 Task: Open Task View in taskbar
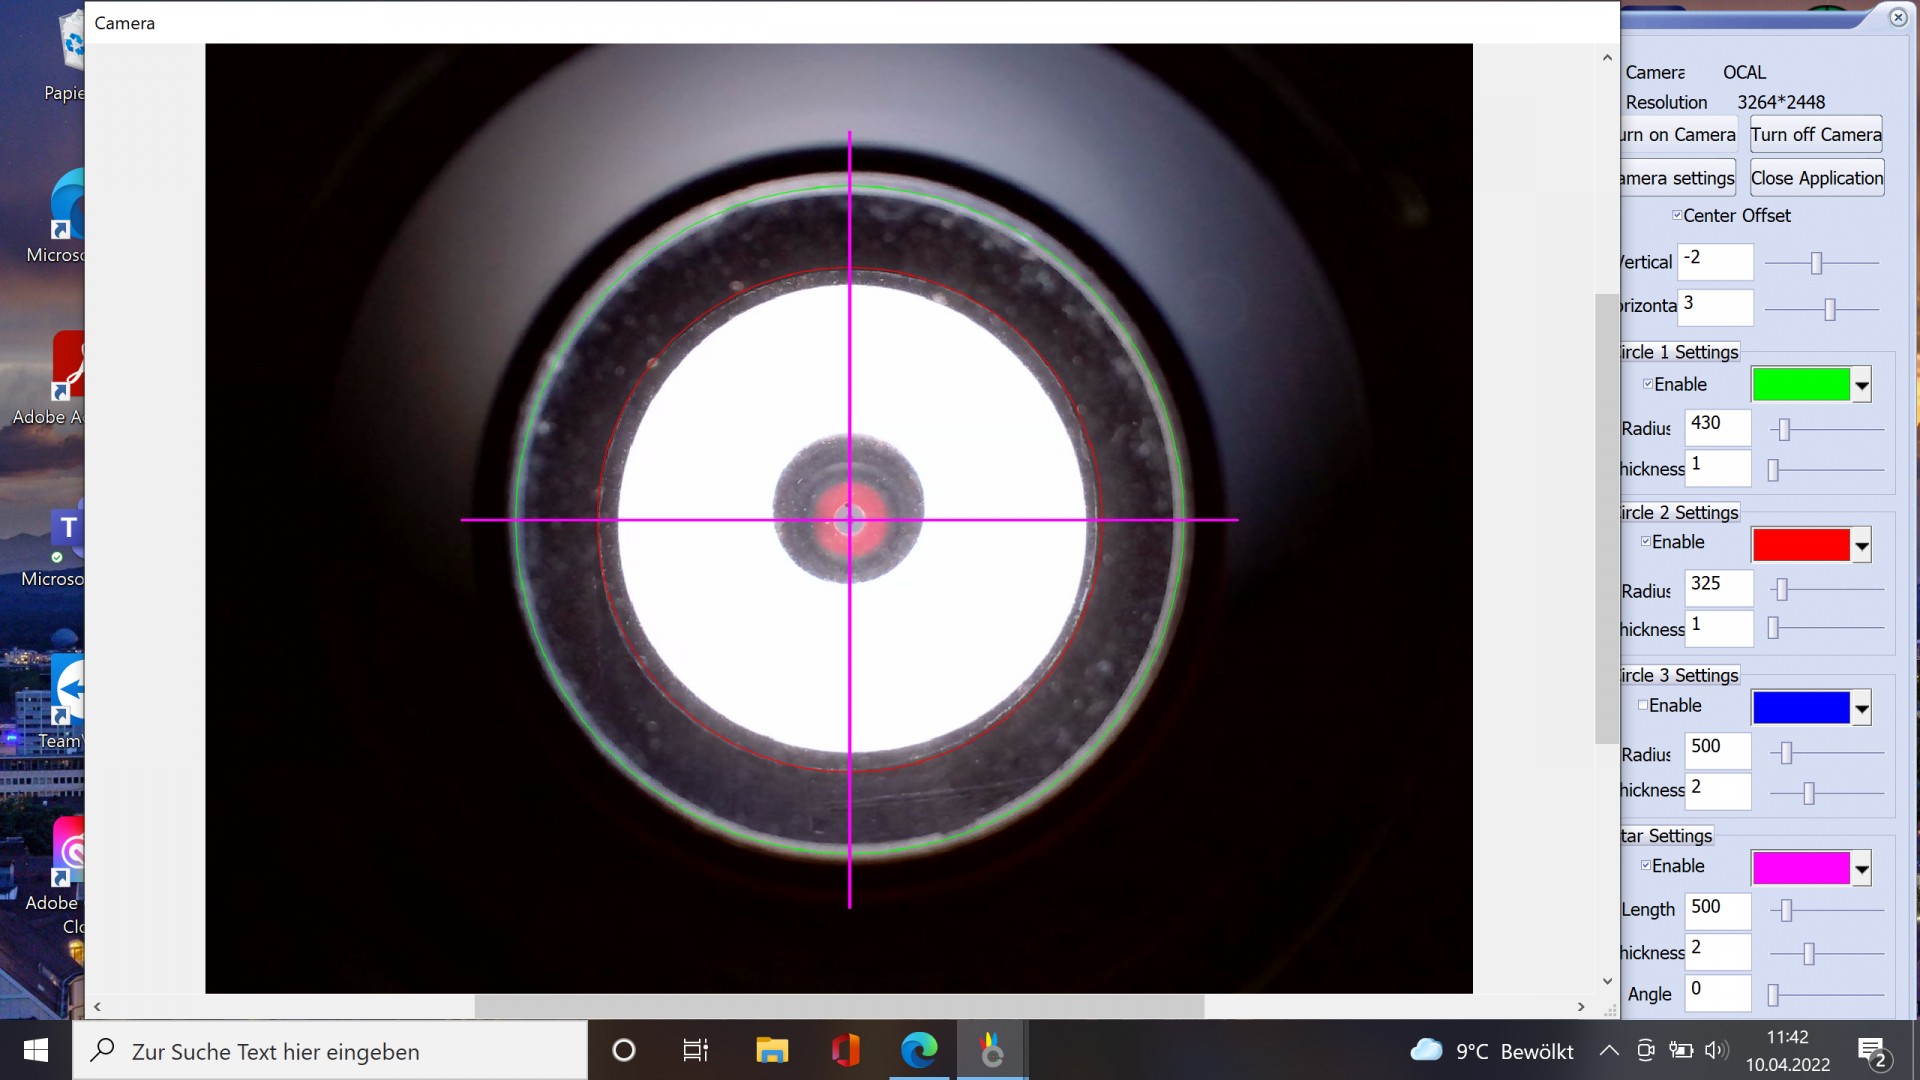[695, 1050]
